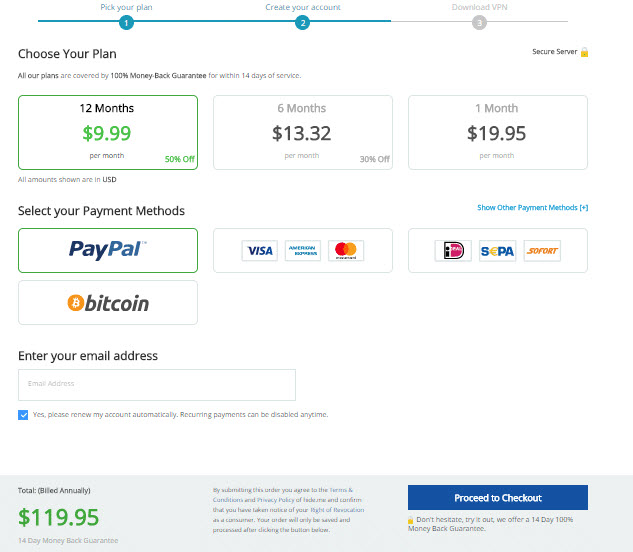Select the PayPal payment method
This screenshot has width=633, height=552.
point(108,250)
